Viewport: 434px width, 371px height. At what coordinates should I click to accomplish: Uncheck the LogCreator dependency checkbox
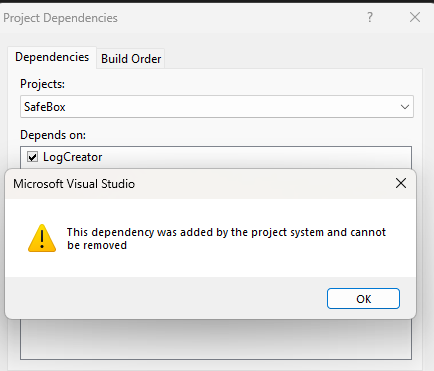click(x=32, y=157)
